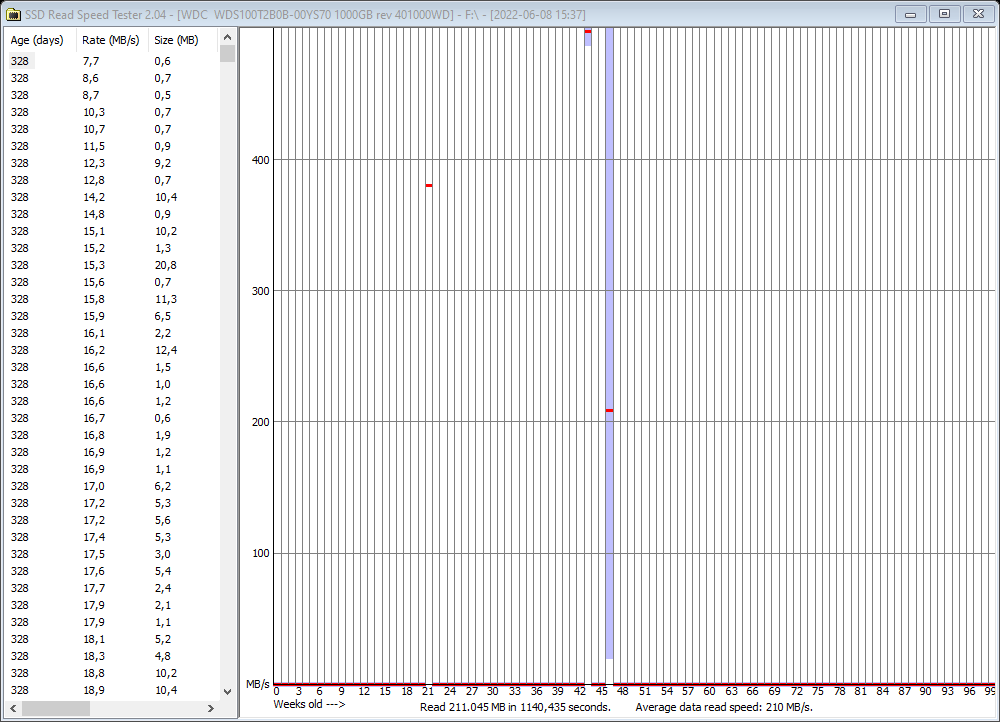The height and width of the screenshot is (722, 1000).
Task: Select the row with rate 15,2
Action: [112, 248]
